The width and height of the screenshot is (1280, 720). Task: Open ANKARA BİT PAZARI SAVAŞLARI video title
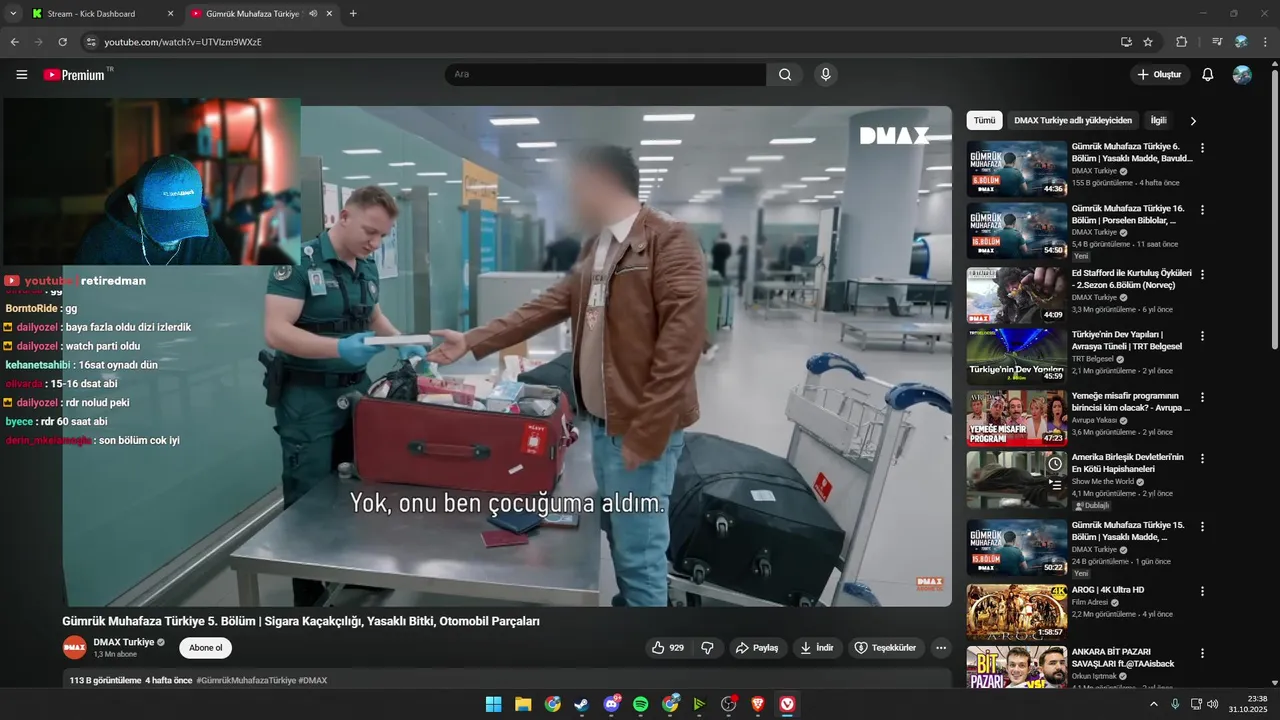1123,657
